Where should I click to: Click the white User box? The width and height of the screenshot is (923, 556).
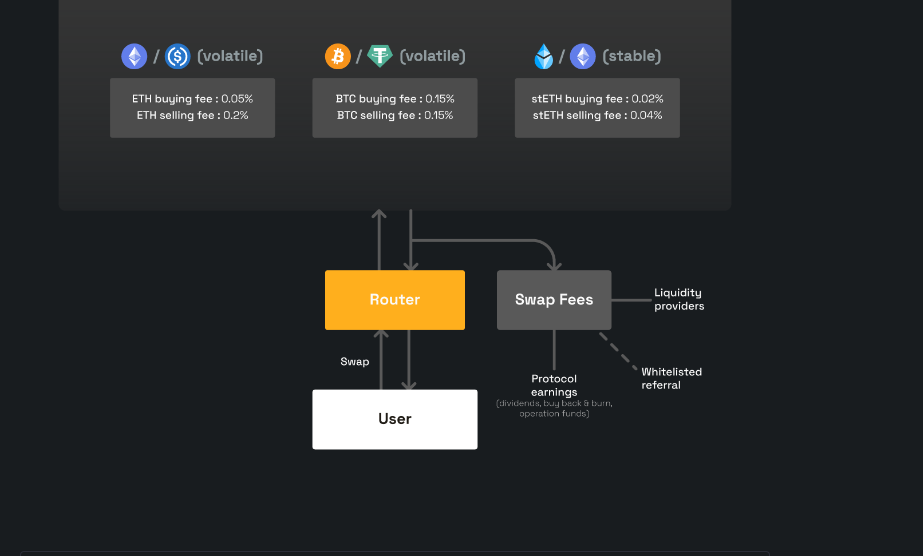click(x=395, y=419)
